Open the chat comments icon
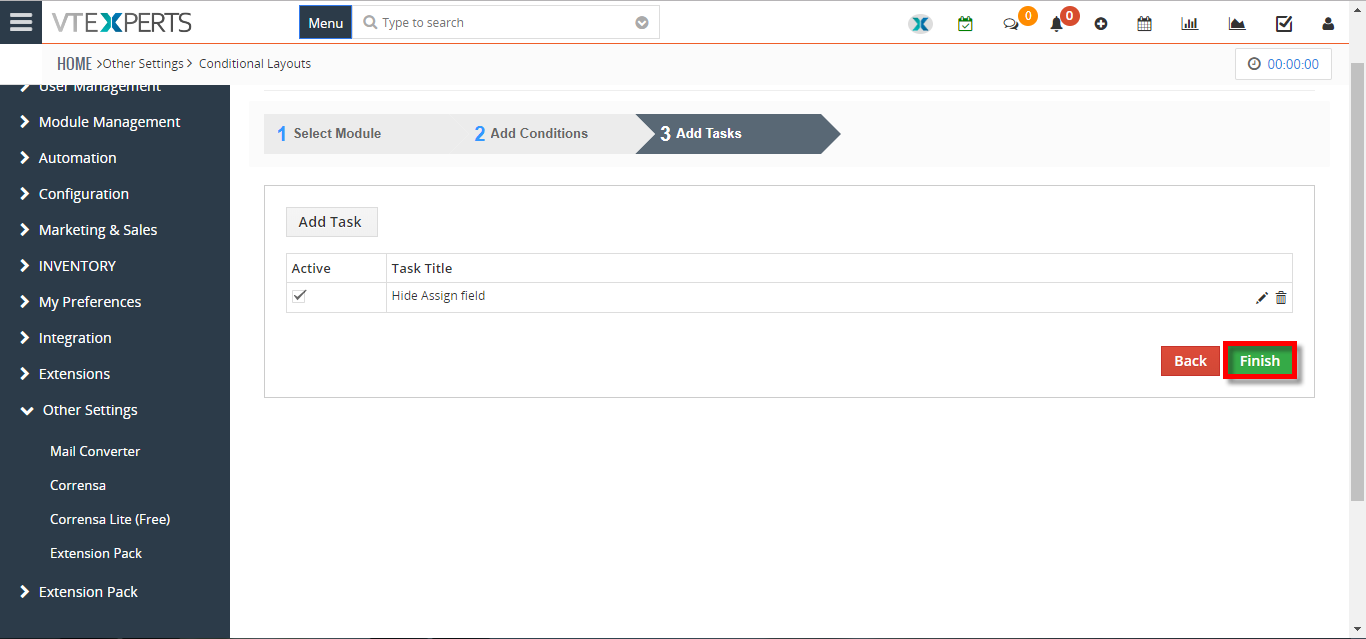Screen dimensions: 1366x639 click(x=1011, y=24)
